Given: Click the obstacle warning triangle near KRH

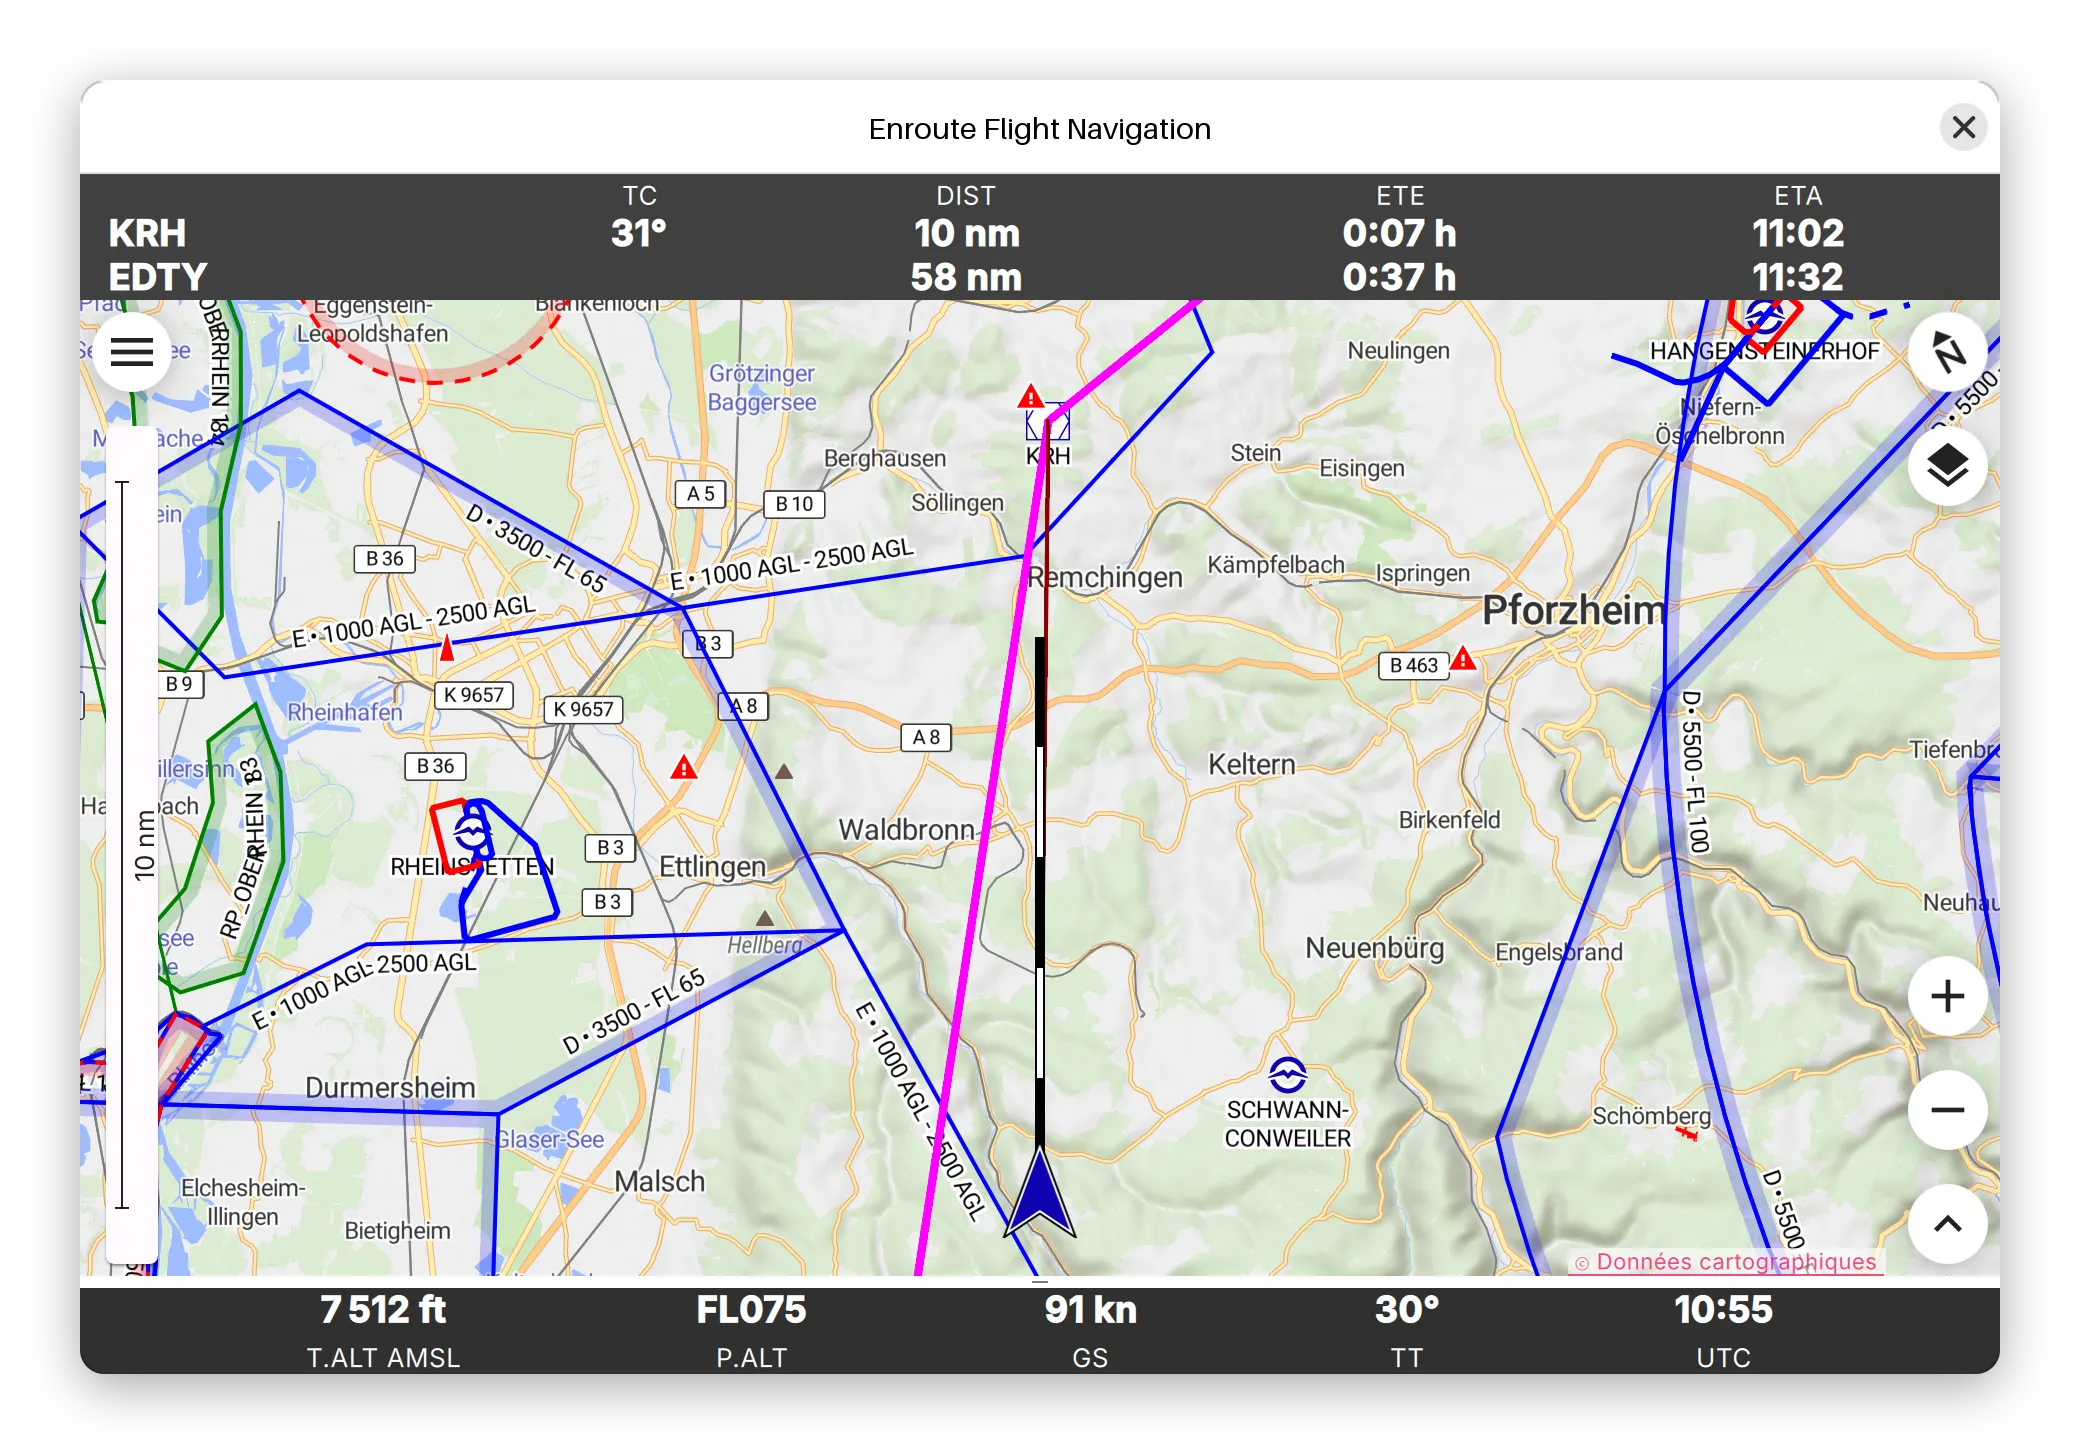Looking at the screenshot, I should coord(1030,397).
